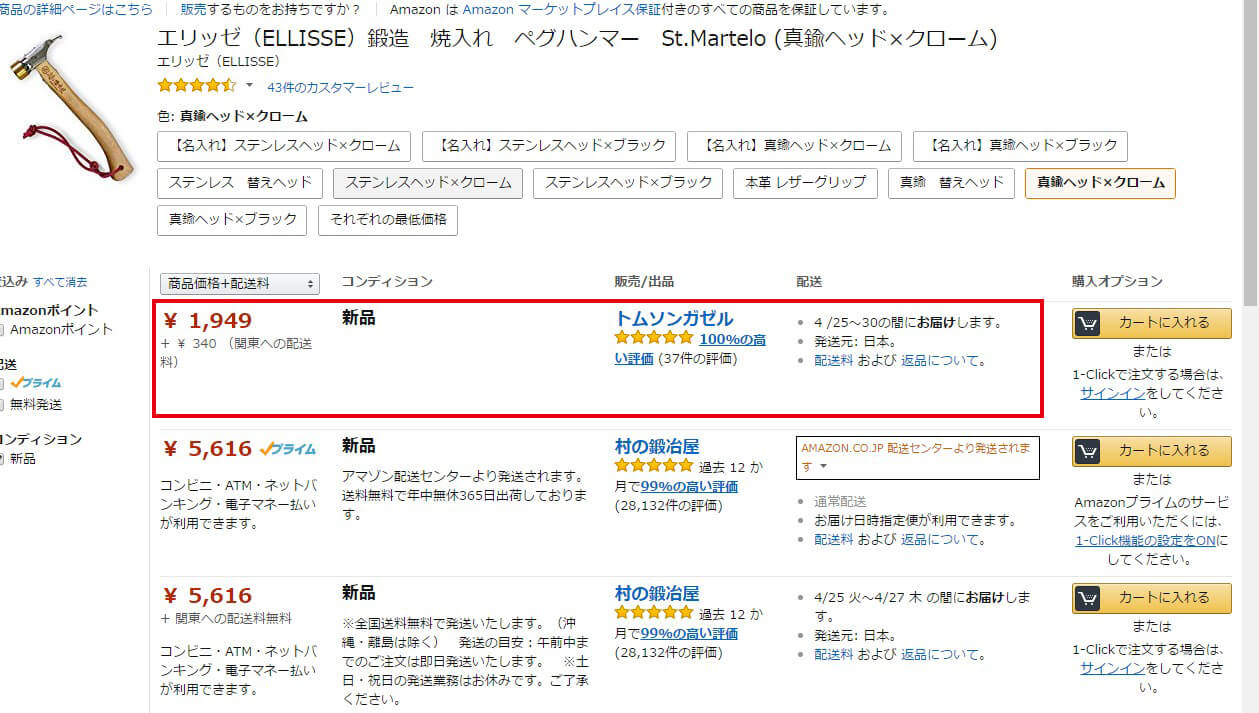Open 配送料 link in third offer row
The width and height of the screenshot is (1259, 713).
pos(834,654)
